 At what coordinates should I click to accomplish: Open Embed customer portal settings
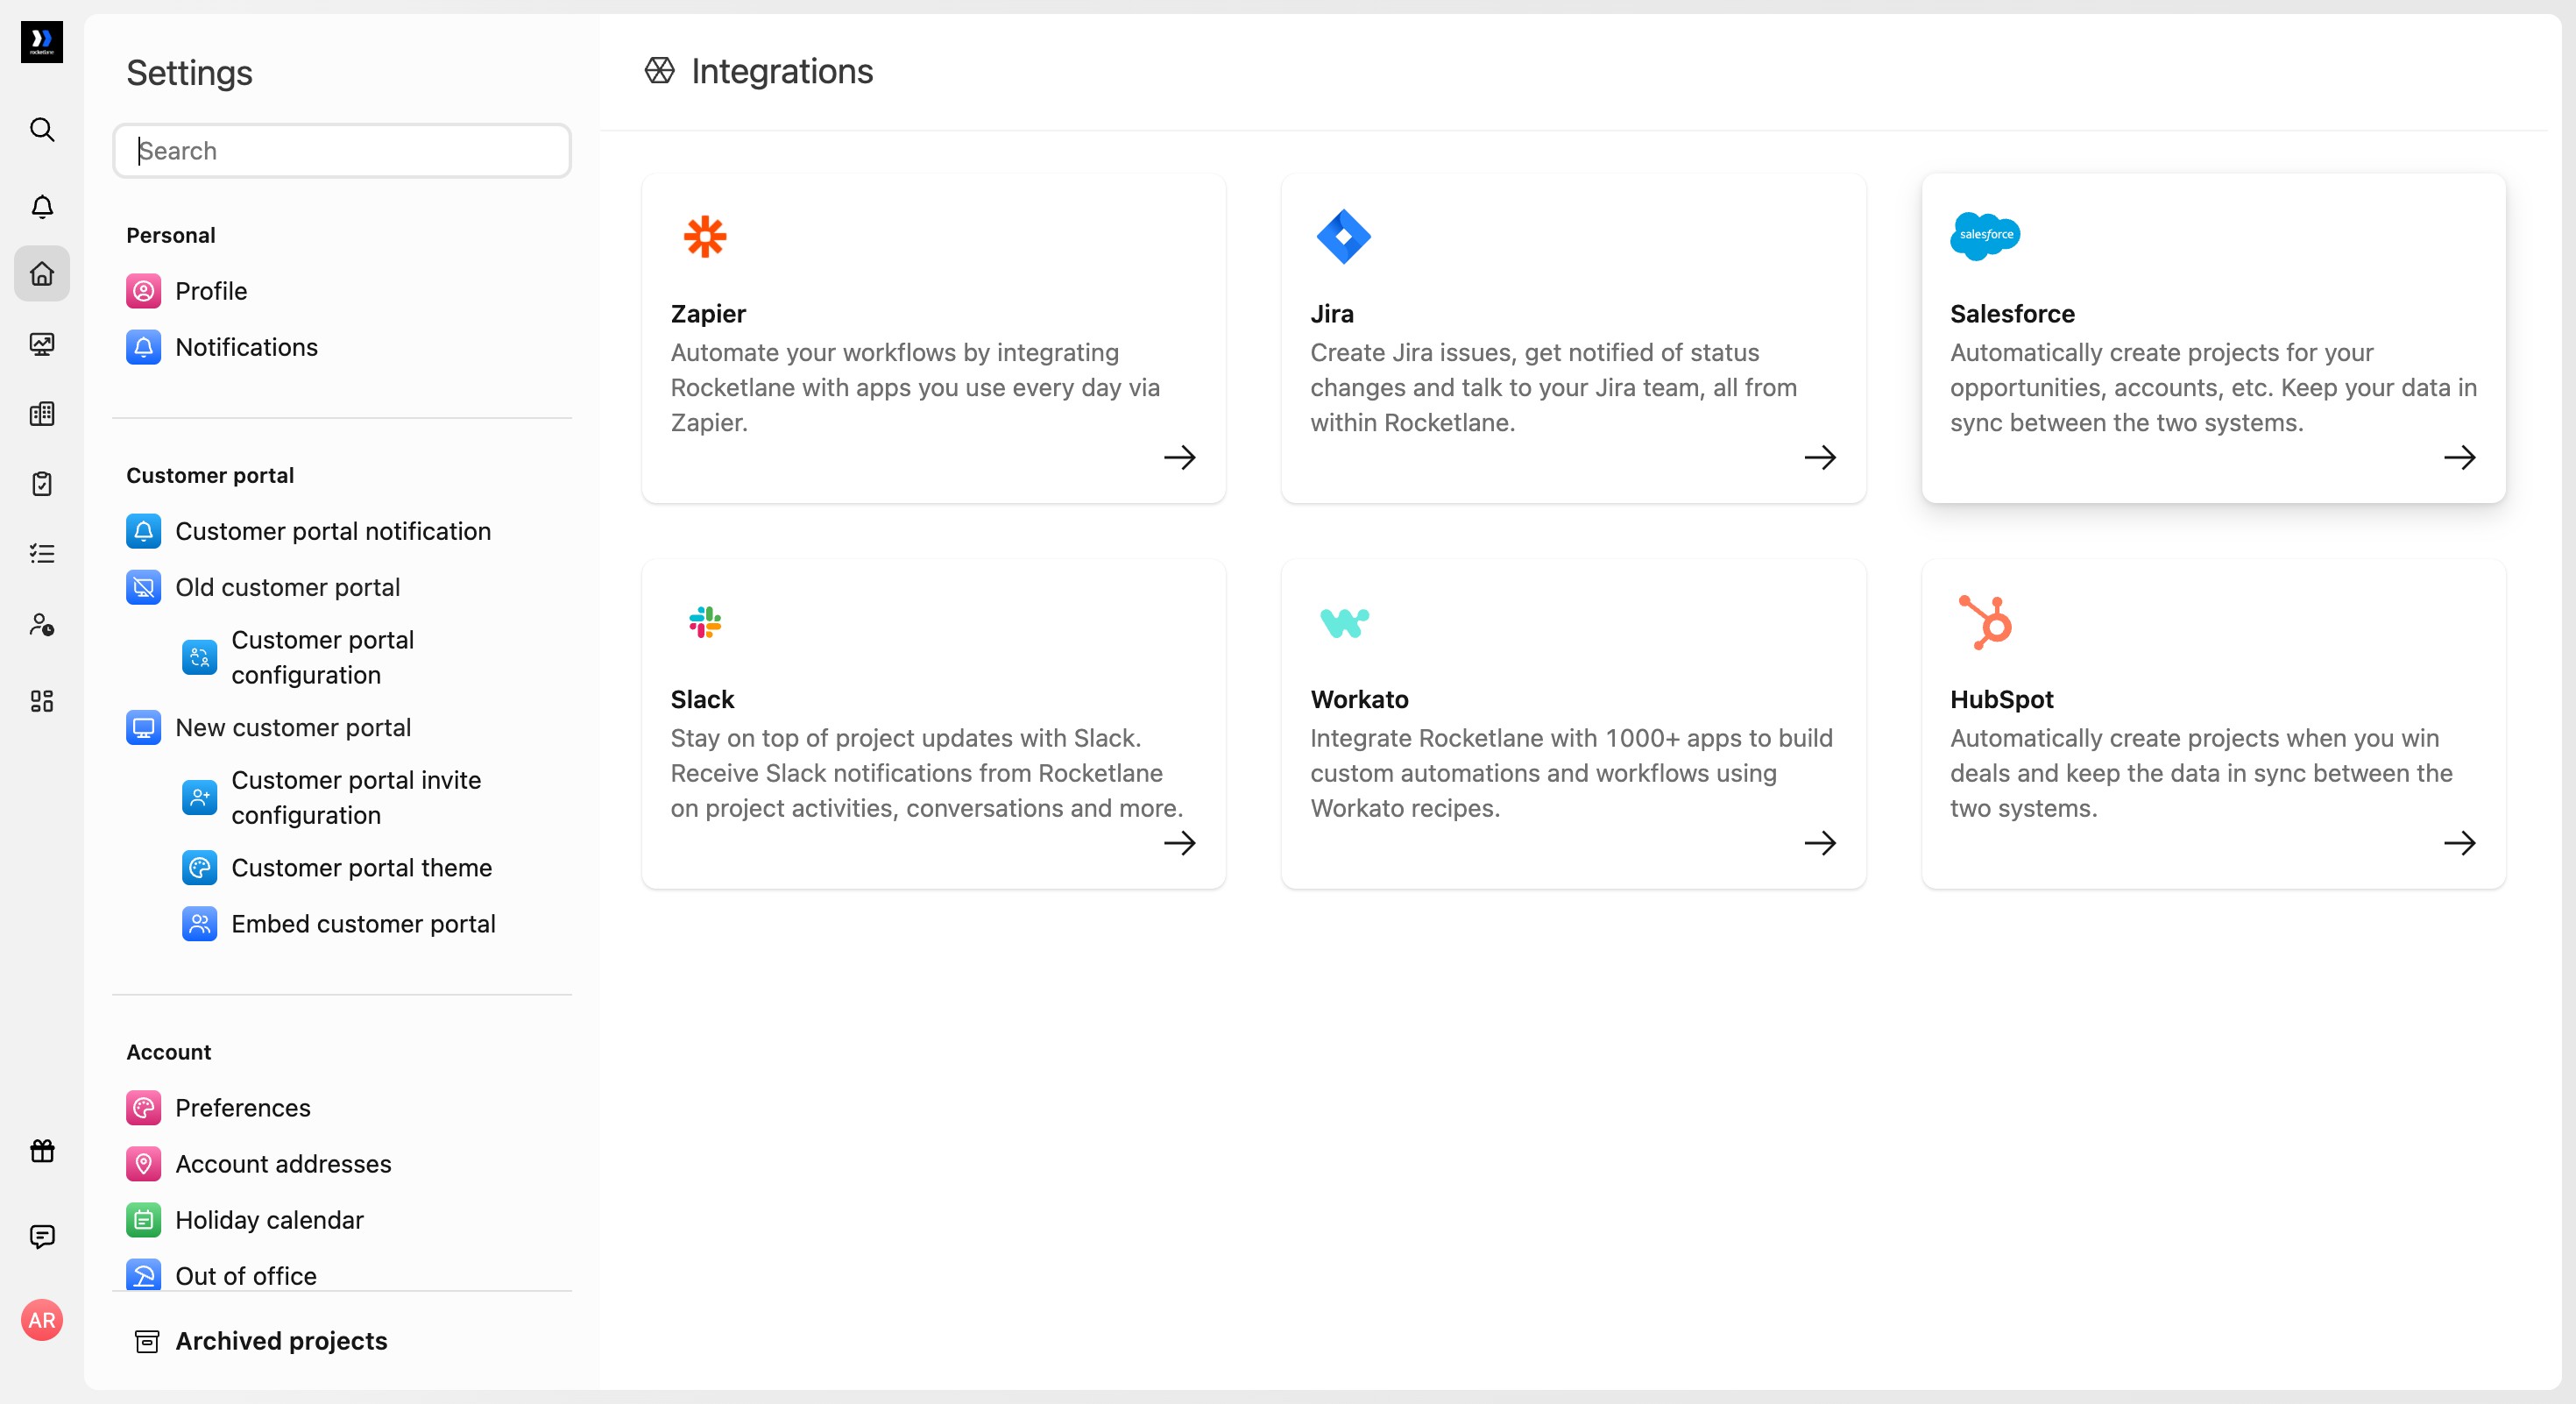tap(339, 923)
